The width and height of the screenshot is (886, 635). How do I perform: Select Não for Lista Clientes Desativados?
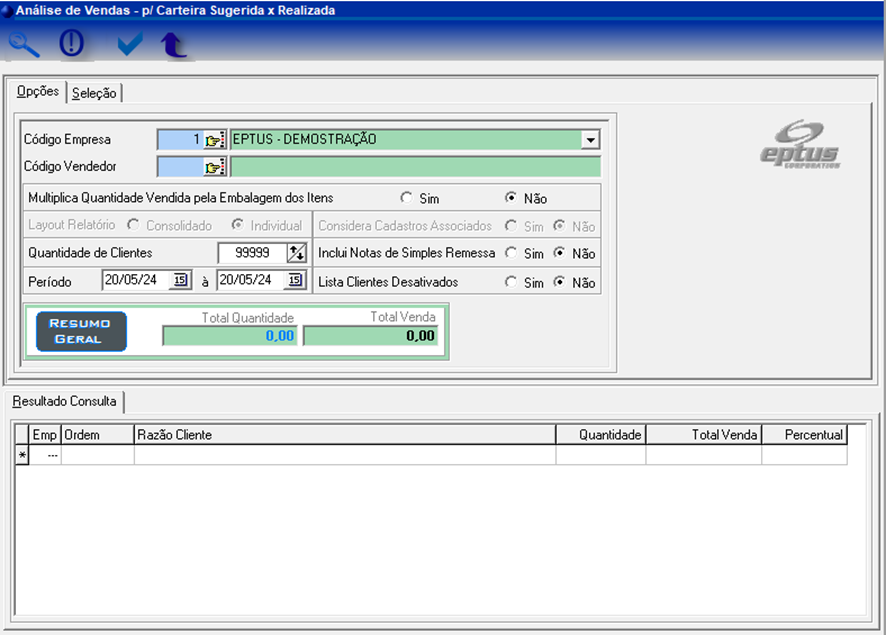coord(560,283)
